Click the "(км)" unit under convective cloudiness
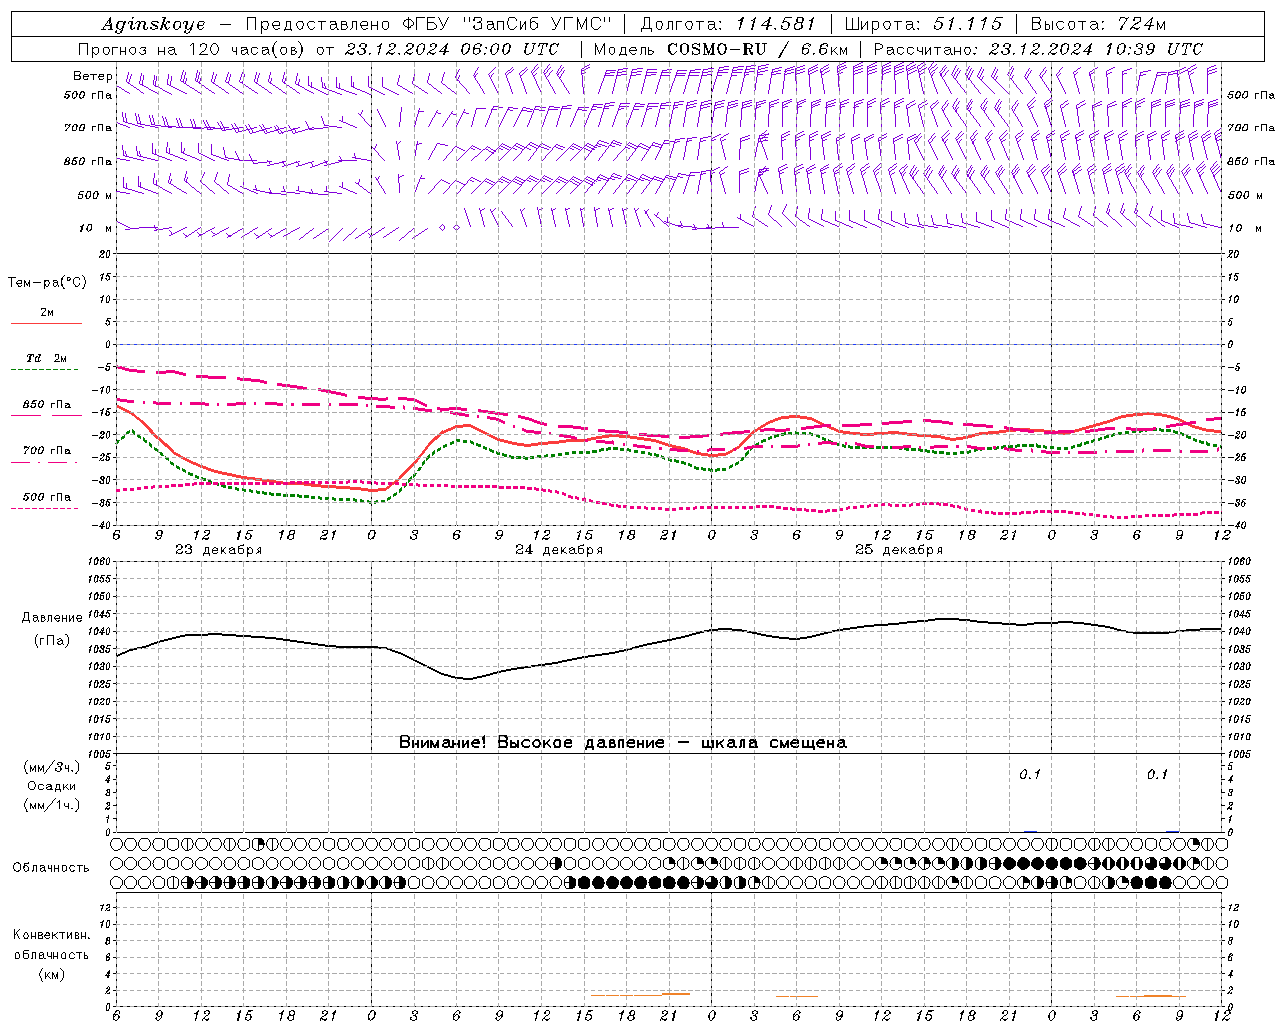The width and height of the screenshot is (1280, 1024). pos(52,974)
